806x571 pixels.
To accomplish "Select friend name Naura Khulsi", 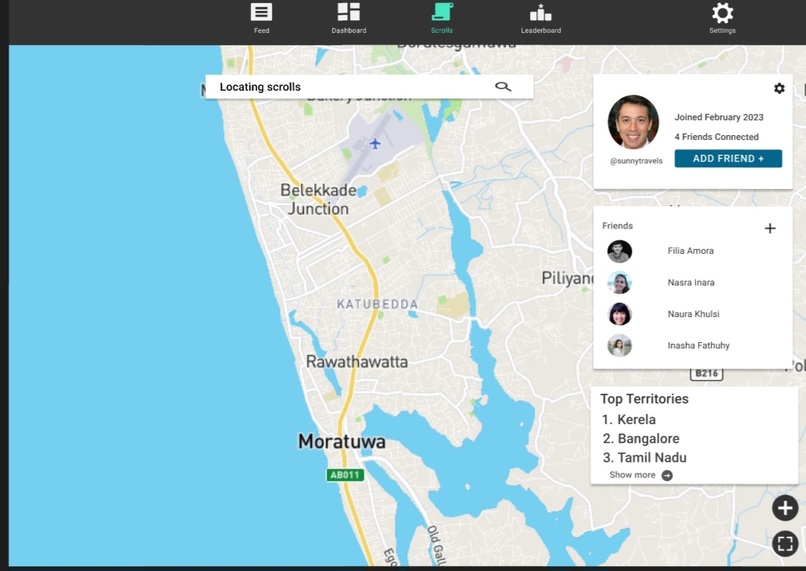I will point(693,314).
